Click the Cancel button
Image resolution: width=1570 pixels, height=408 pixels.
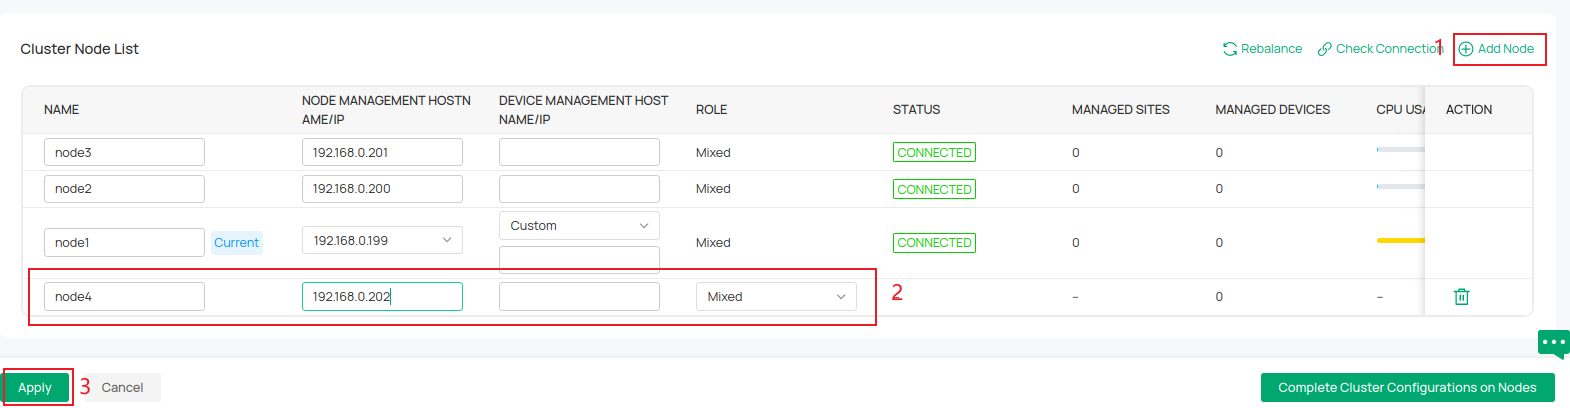click(122, 388)
